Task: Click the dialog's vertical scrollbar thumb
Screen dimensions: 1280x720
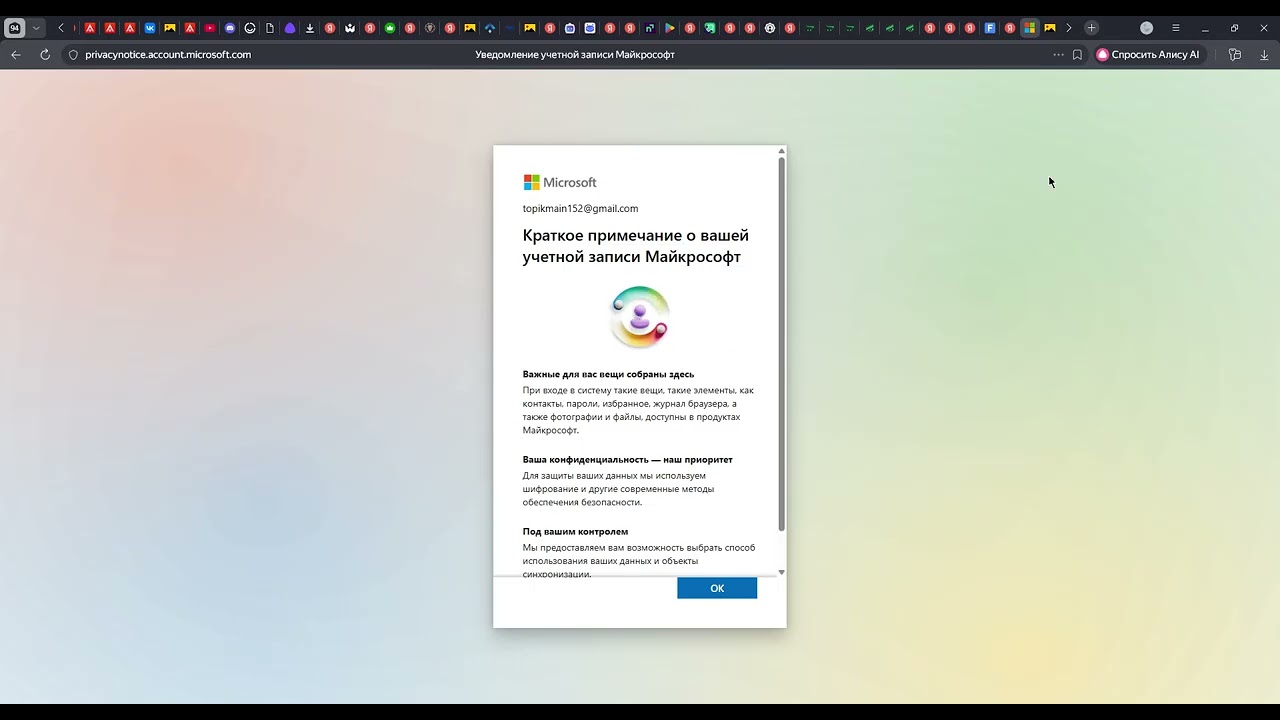Action: tap(781, 343)
